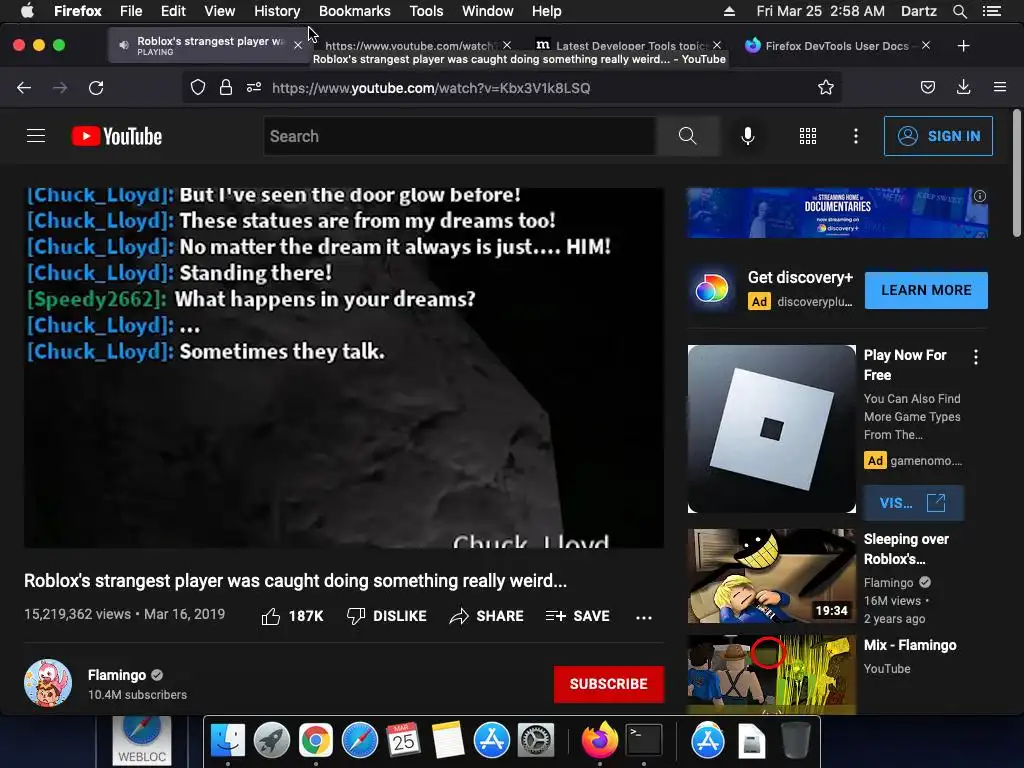Image resolution: width=1024 pixels, height=768 pixels.
Task: Click the video player area
Action: pyautogui.click(x=344, y=368)
